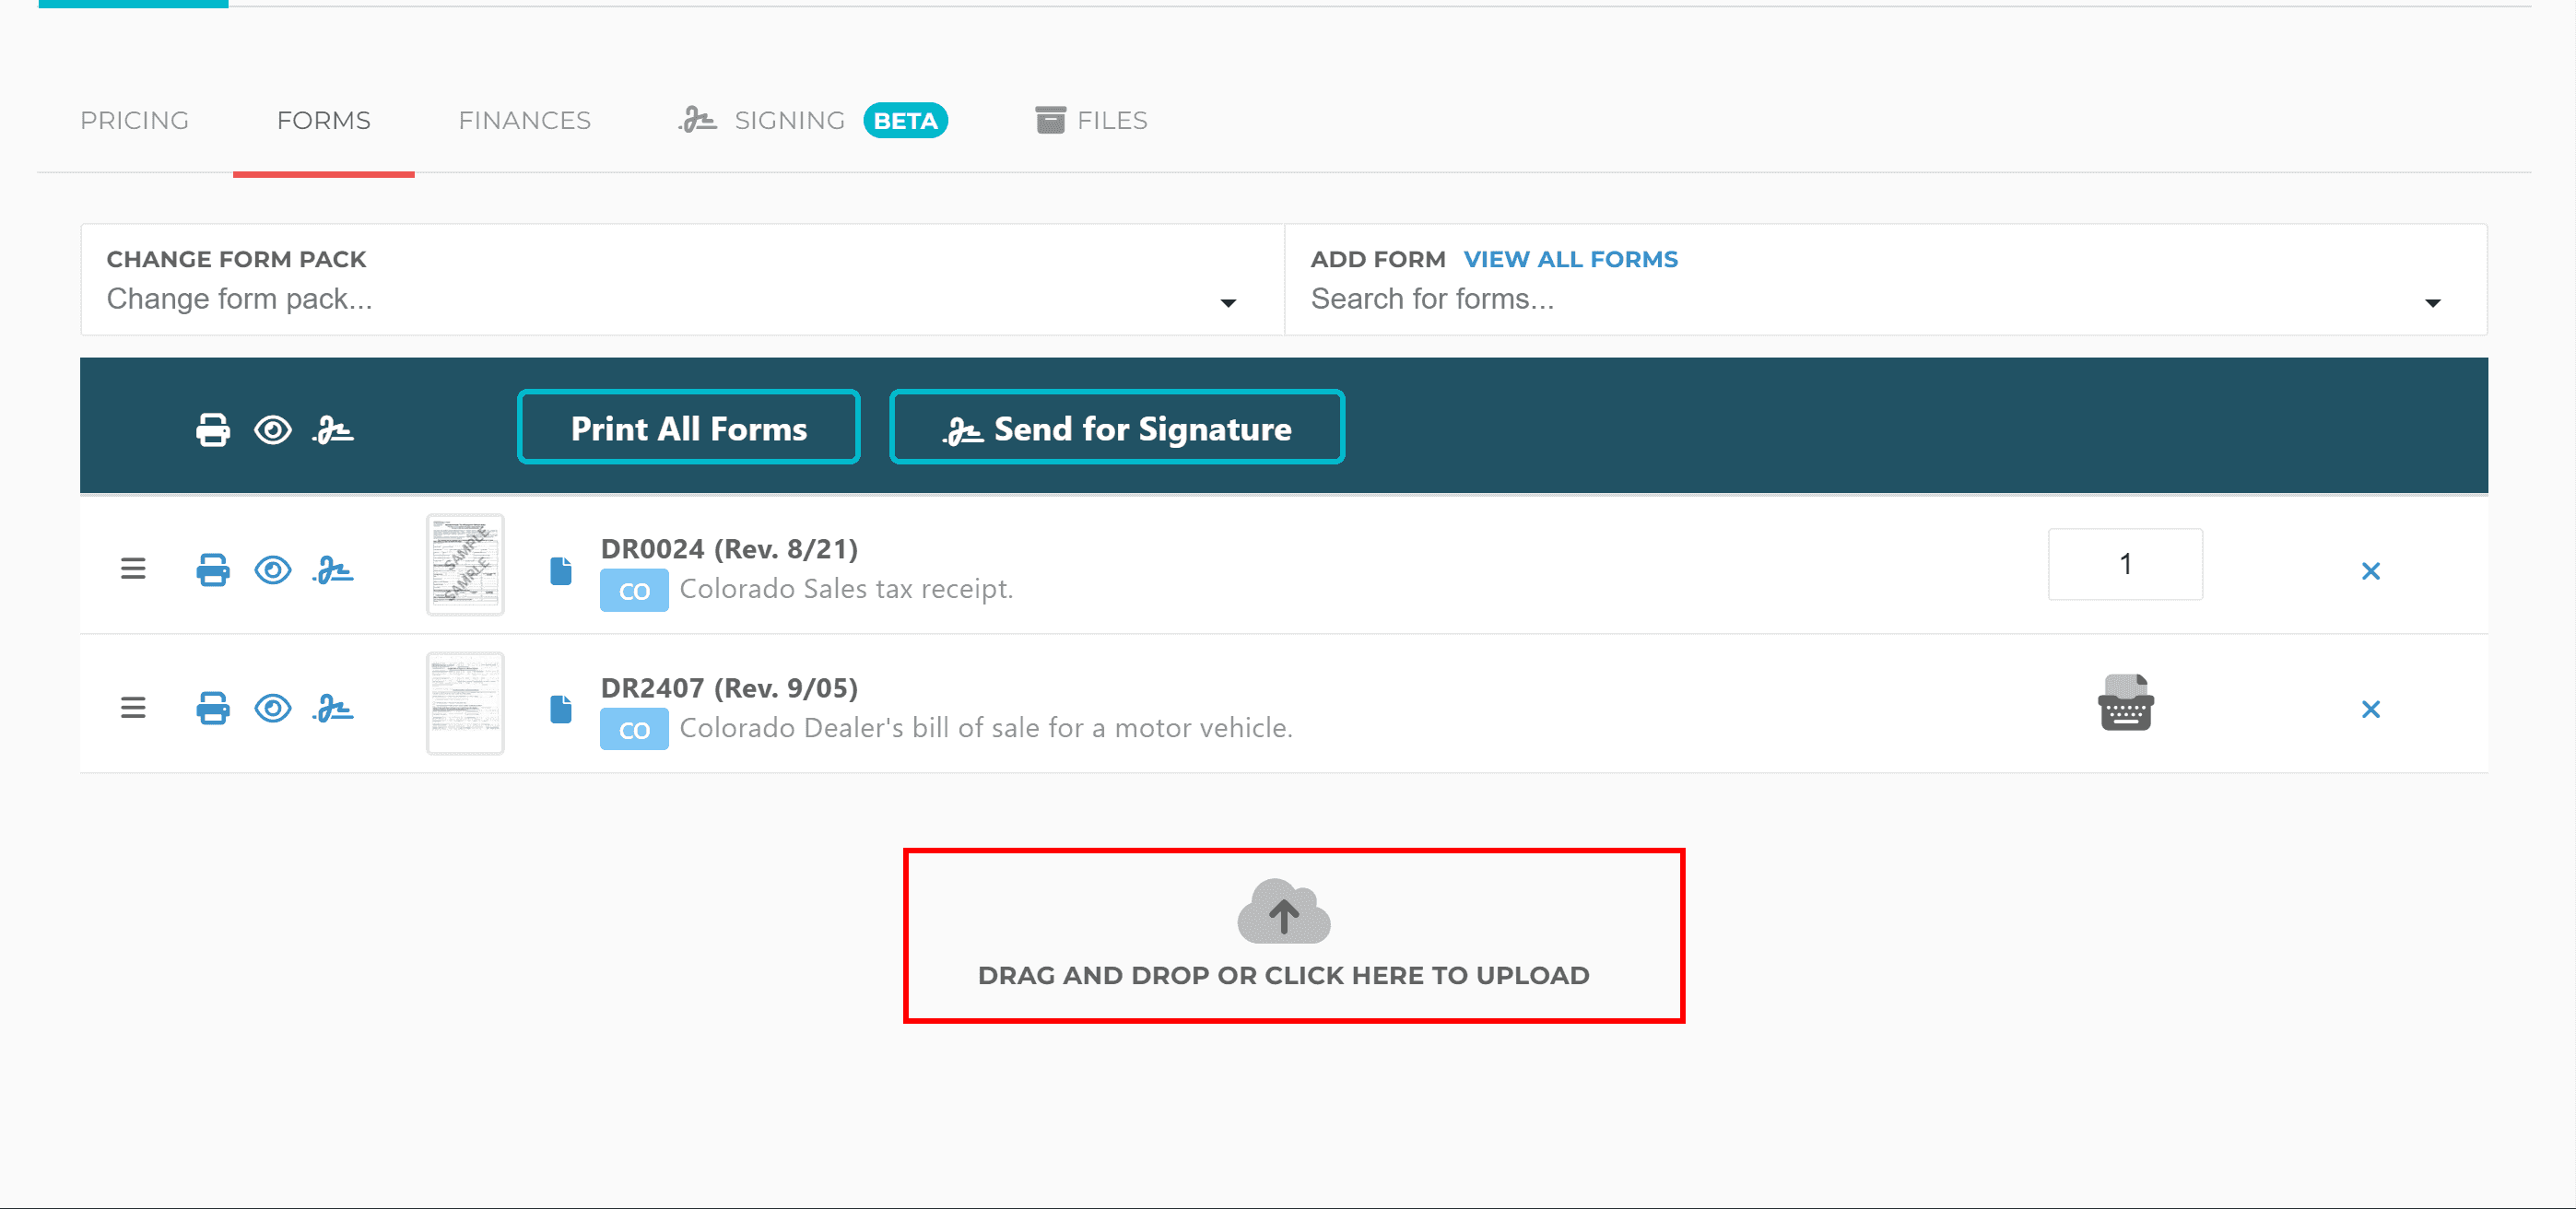Viewport: 2576px width, 1209px height.
Task: Click the header signature icon
Action: tap(333, 430)
